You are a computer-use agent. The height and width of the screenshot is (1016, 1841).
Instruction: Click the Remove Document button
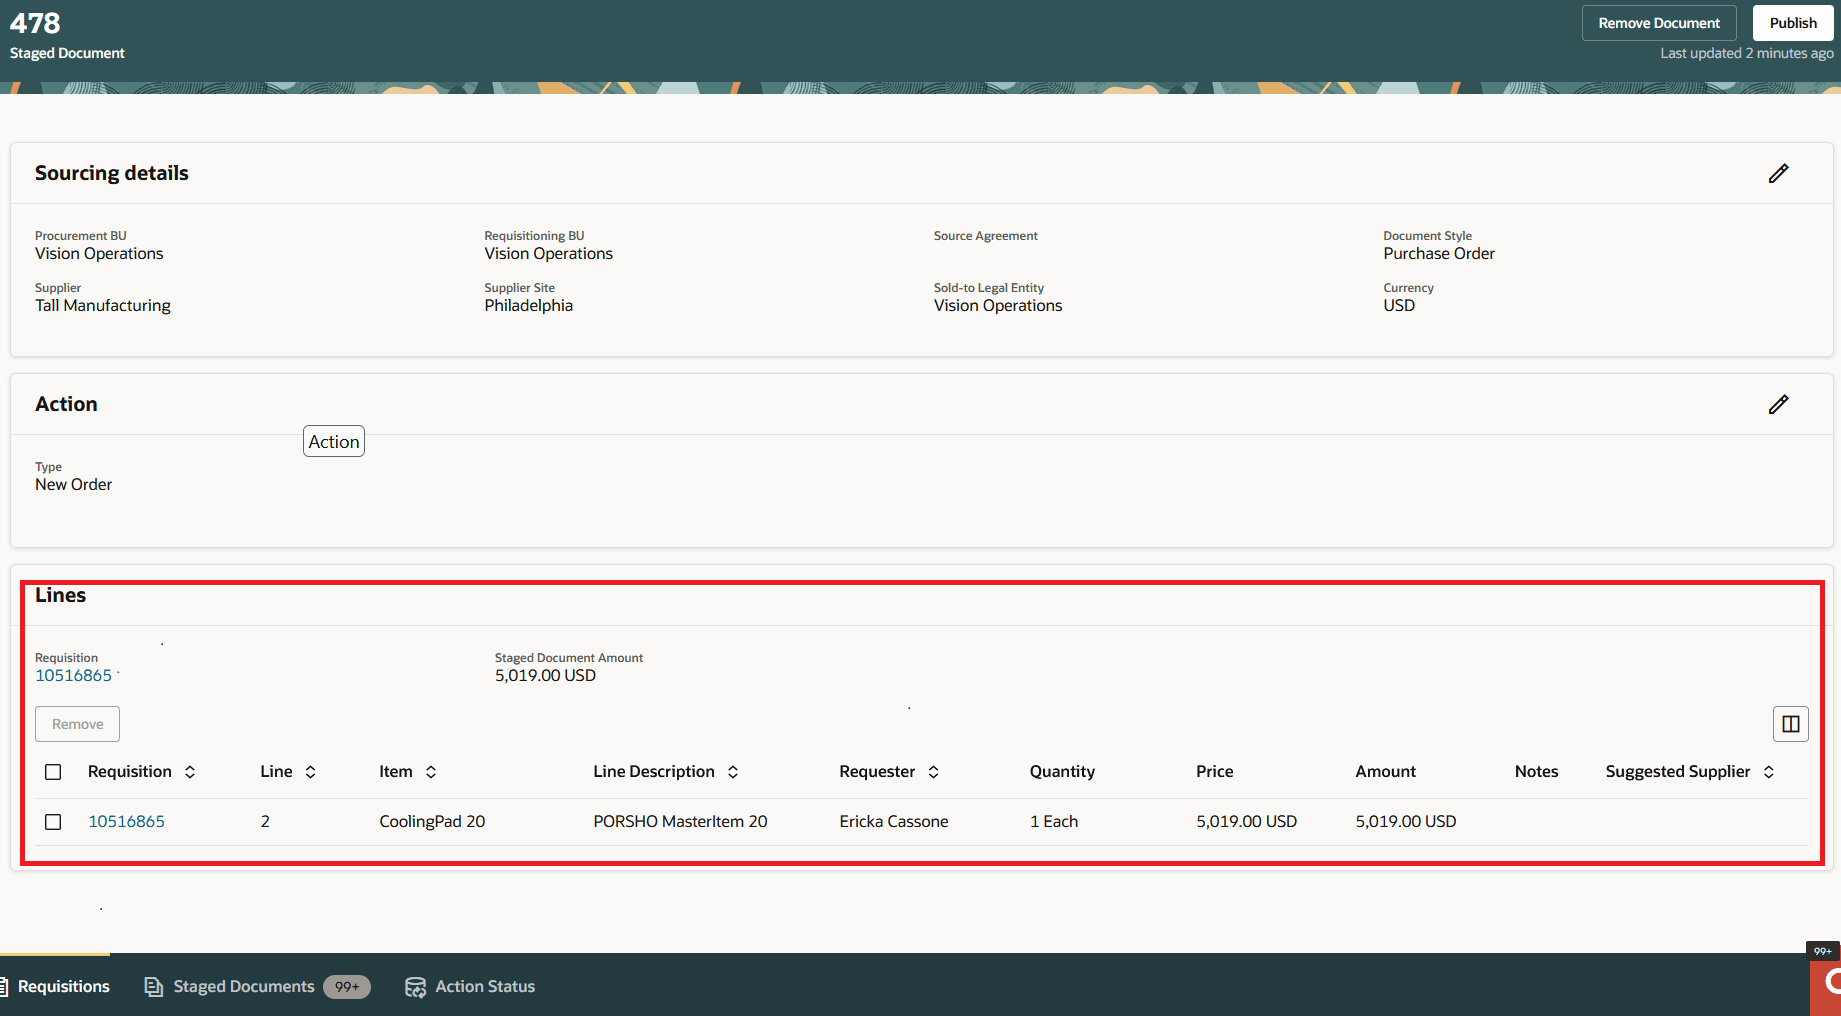1659,23
